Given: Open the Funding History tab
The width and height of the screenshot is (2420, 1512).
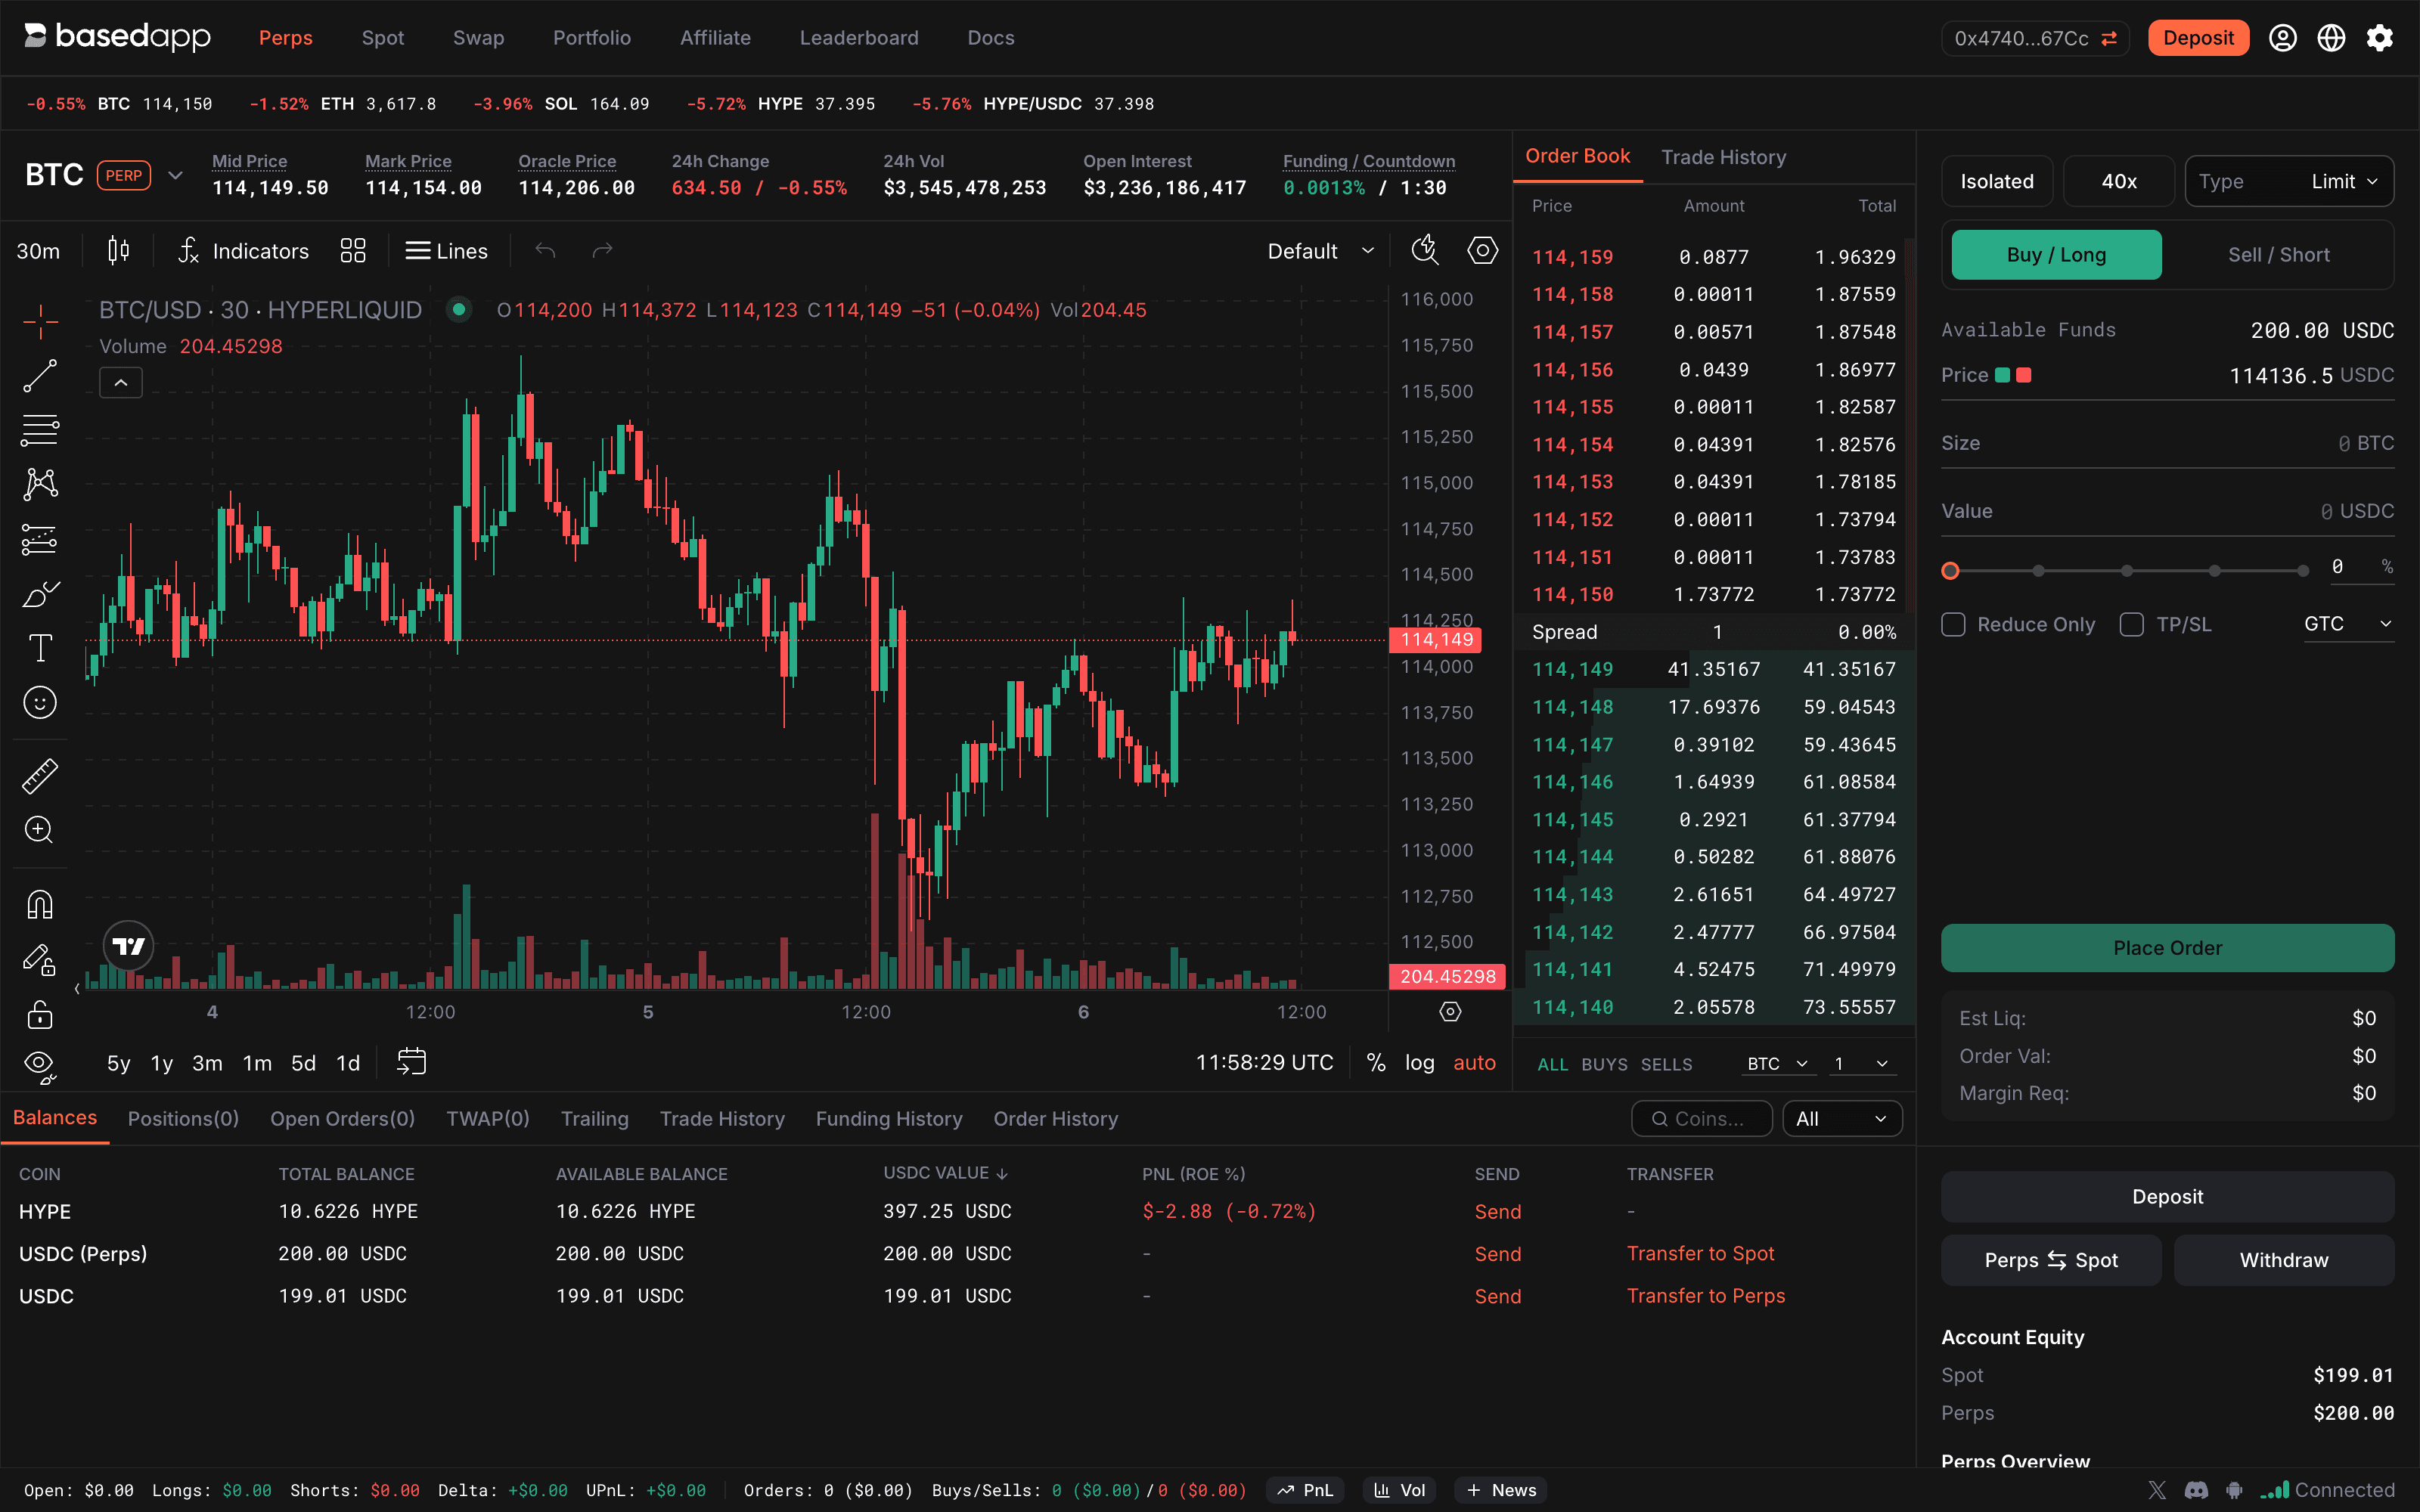Looking at the screenshot, I should [x=888, y=1119].
